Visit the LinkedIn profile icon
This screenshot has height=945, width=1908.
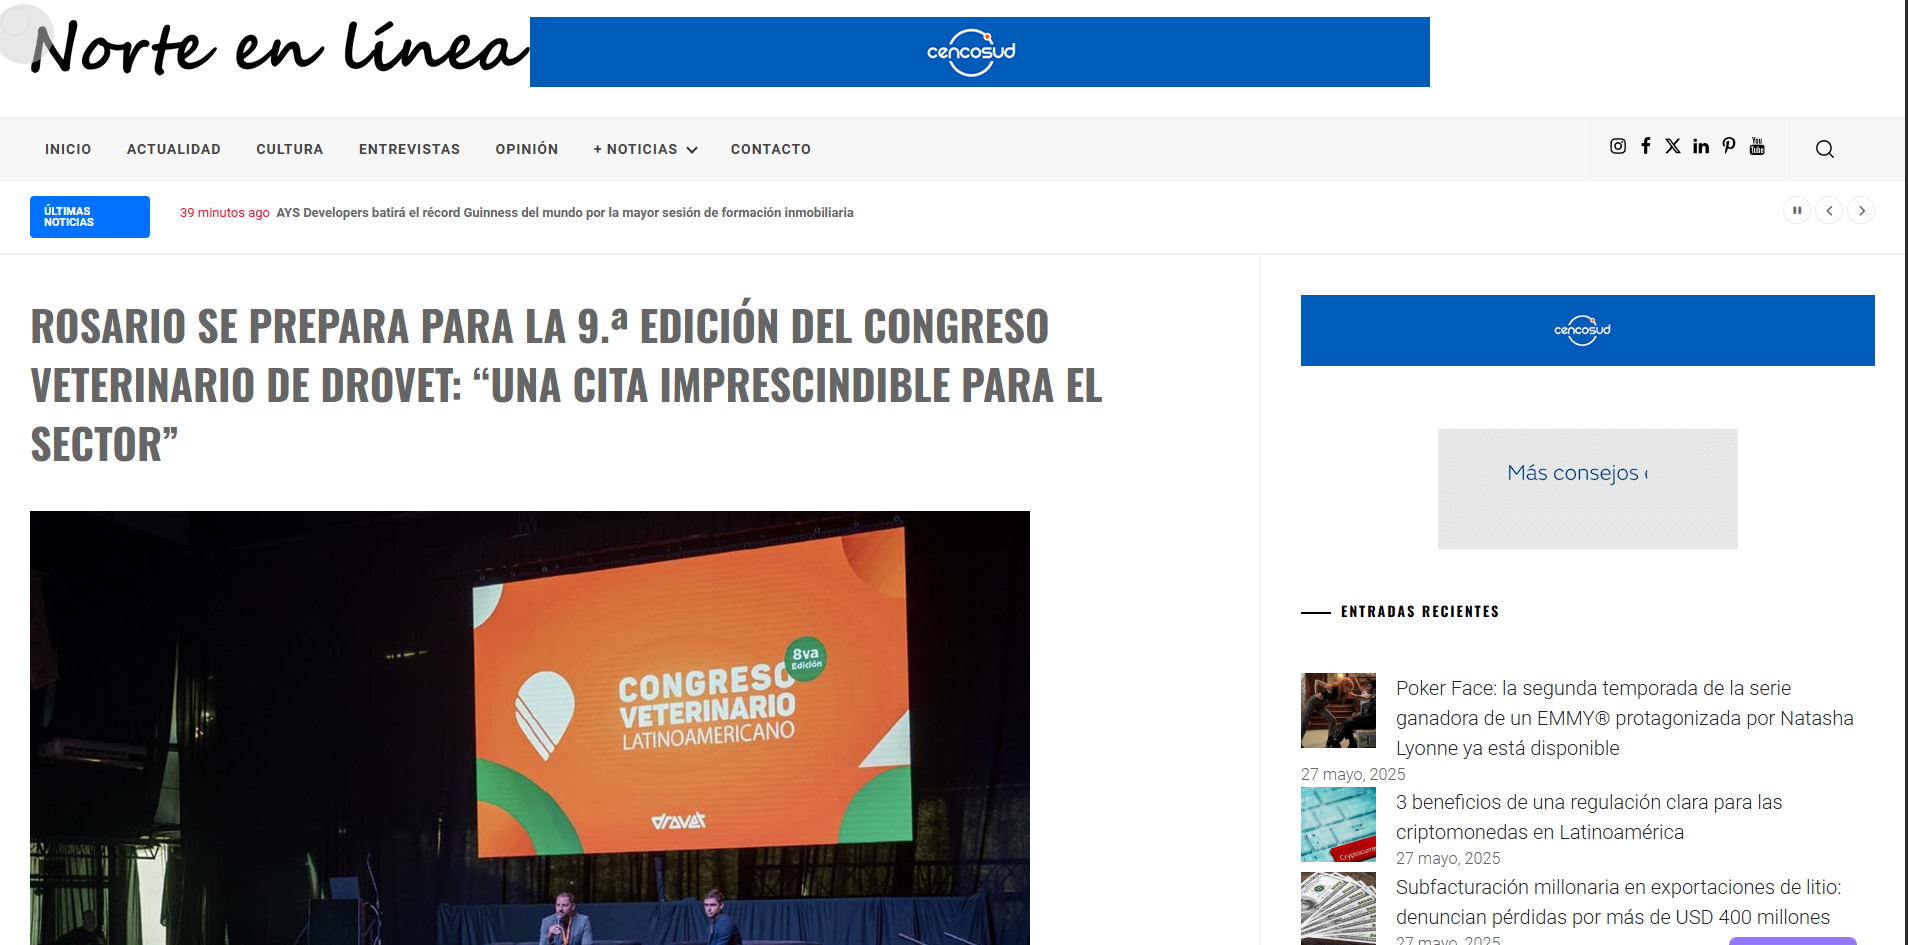(x=1700, y=146)
